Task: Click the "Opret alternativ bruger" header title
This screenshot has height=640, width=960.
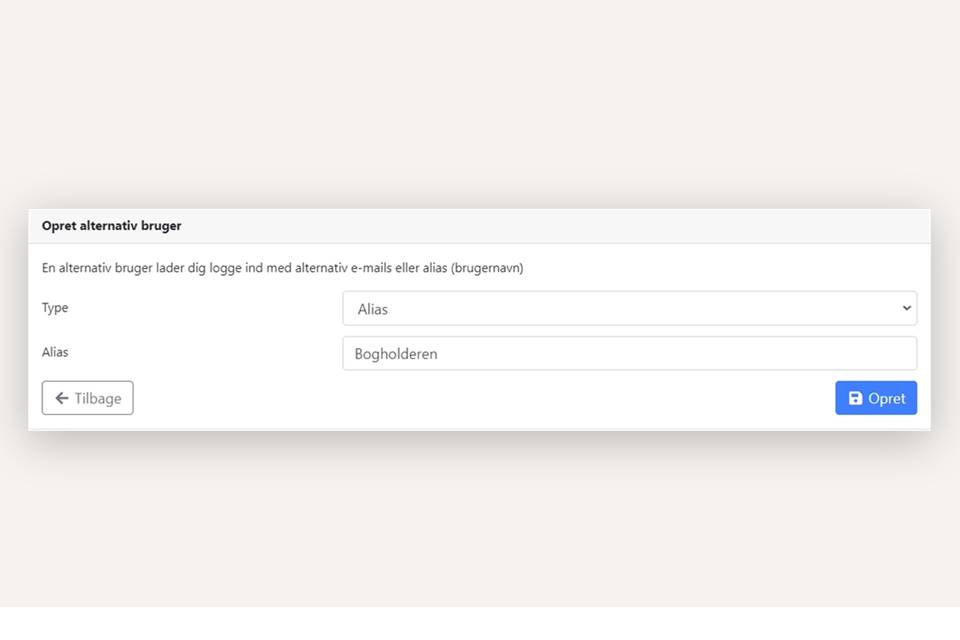Action: 112,226
